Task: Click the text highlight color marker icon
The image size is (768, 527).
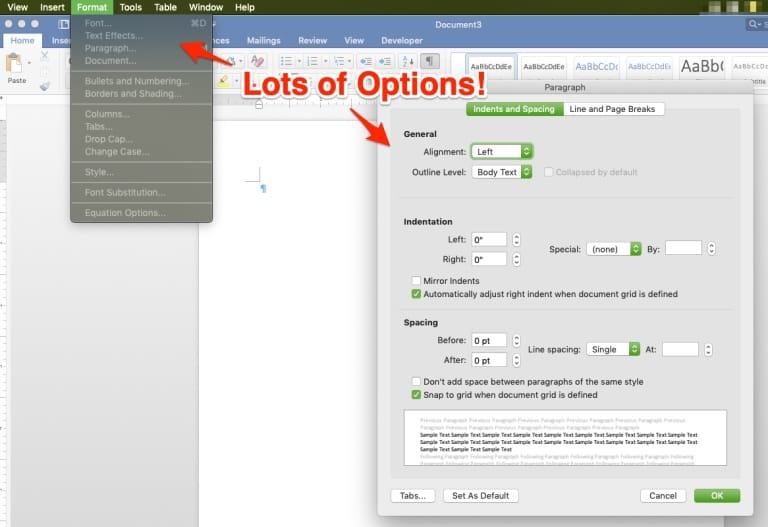Action: [x=223, y=81]
